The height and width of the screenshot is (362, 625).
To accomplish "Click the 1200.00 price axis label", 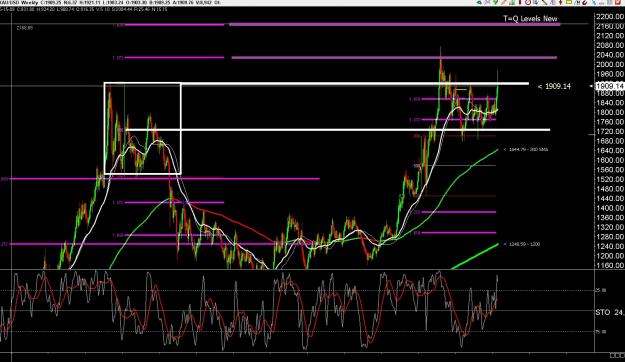I will (x=610, y=256).
